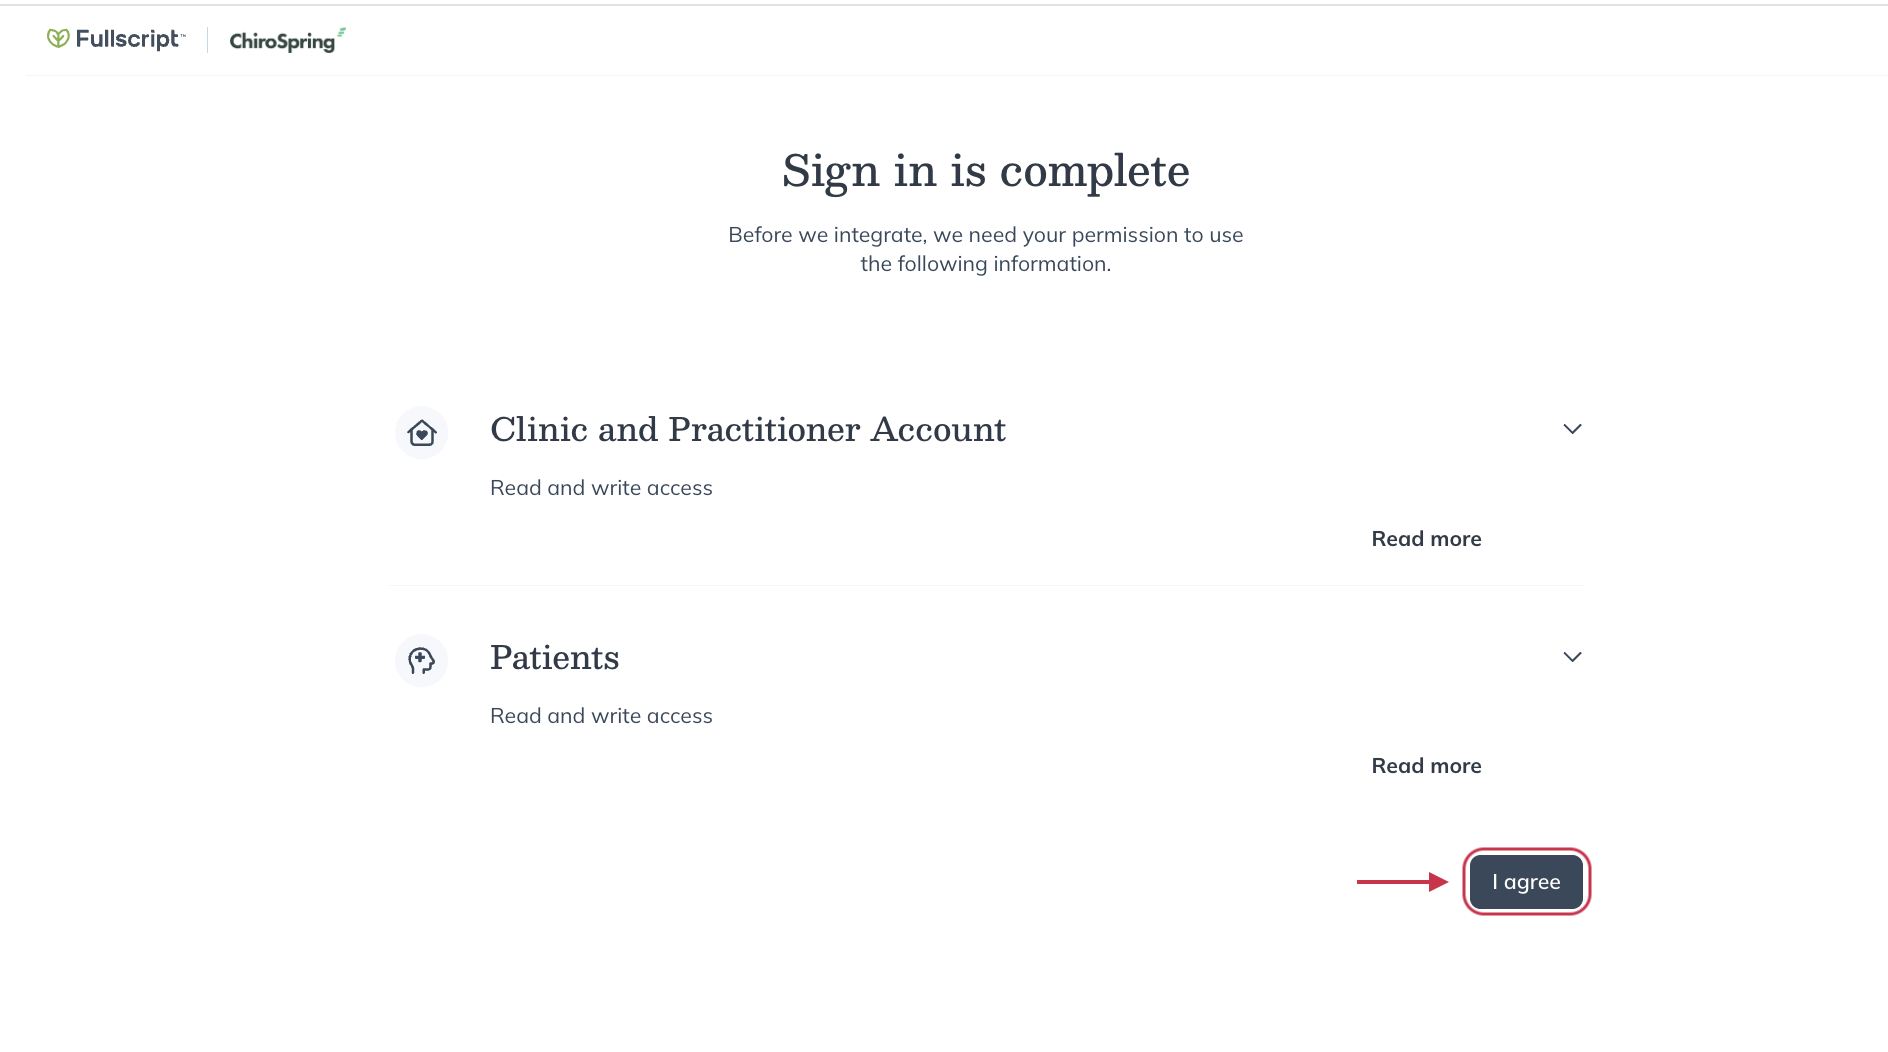Viewport: 1888px width, 1052px height.
Task: Click the green accent mark on ChiroSpring logo
Action: click(342, 32)
